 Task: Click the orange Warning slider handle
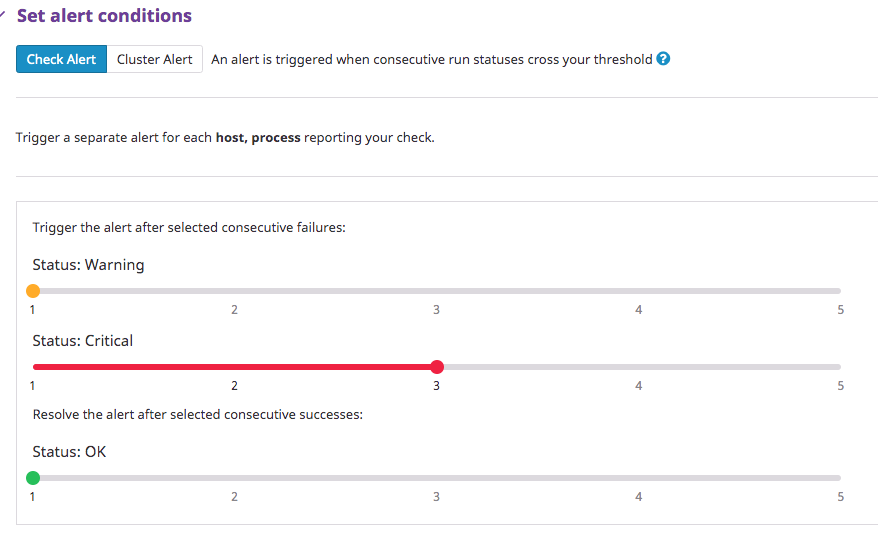pyautogui.click(x=33, y=291)
